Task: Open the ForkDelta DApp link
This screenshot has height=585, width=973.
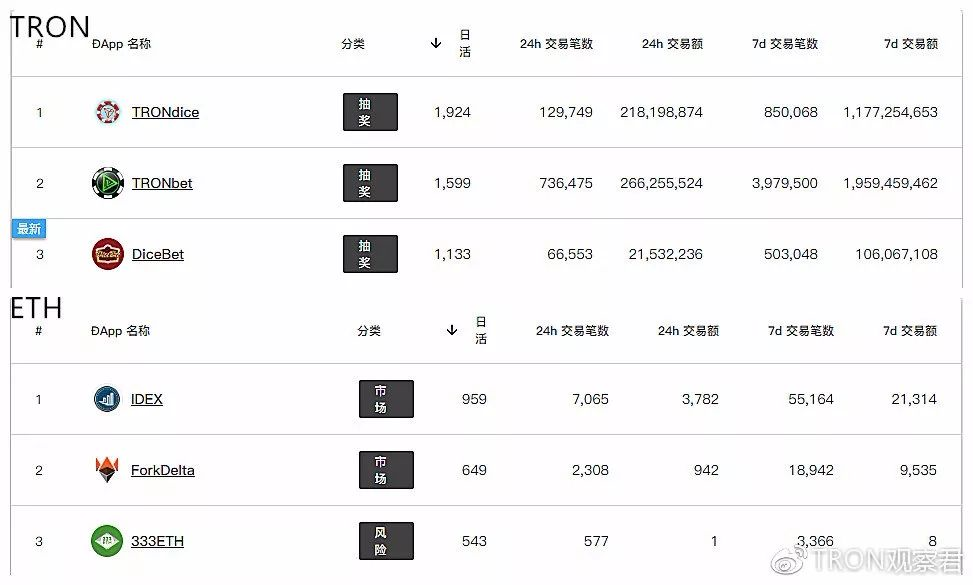Action: (x=163, y=470)
